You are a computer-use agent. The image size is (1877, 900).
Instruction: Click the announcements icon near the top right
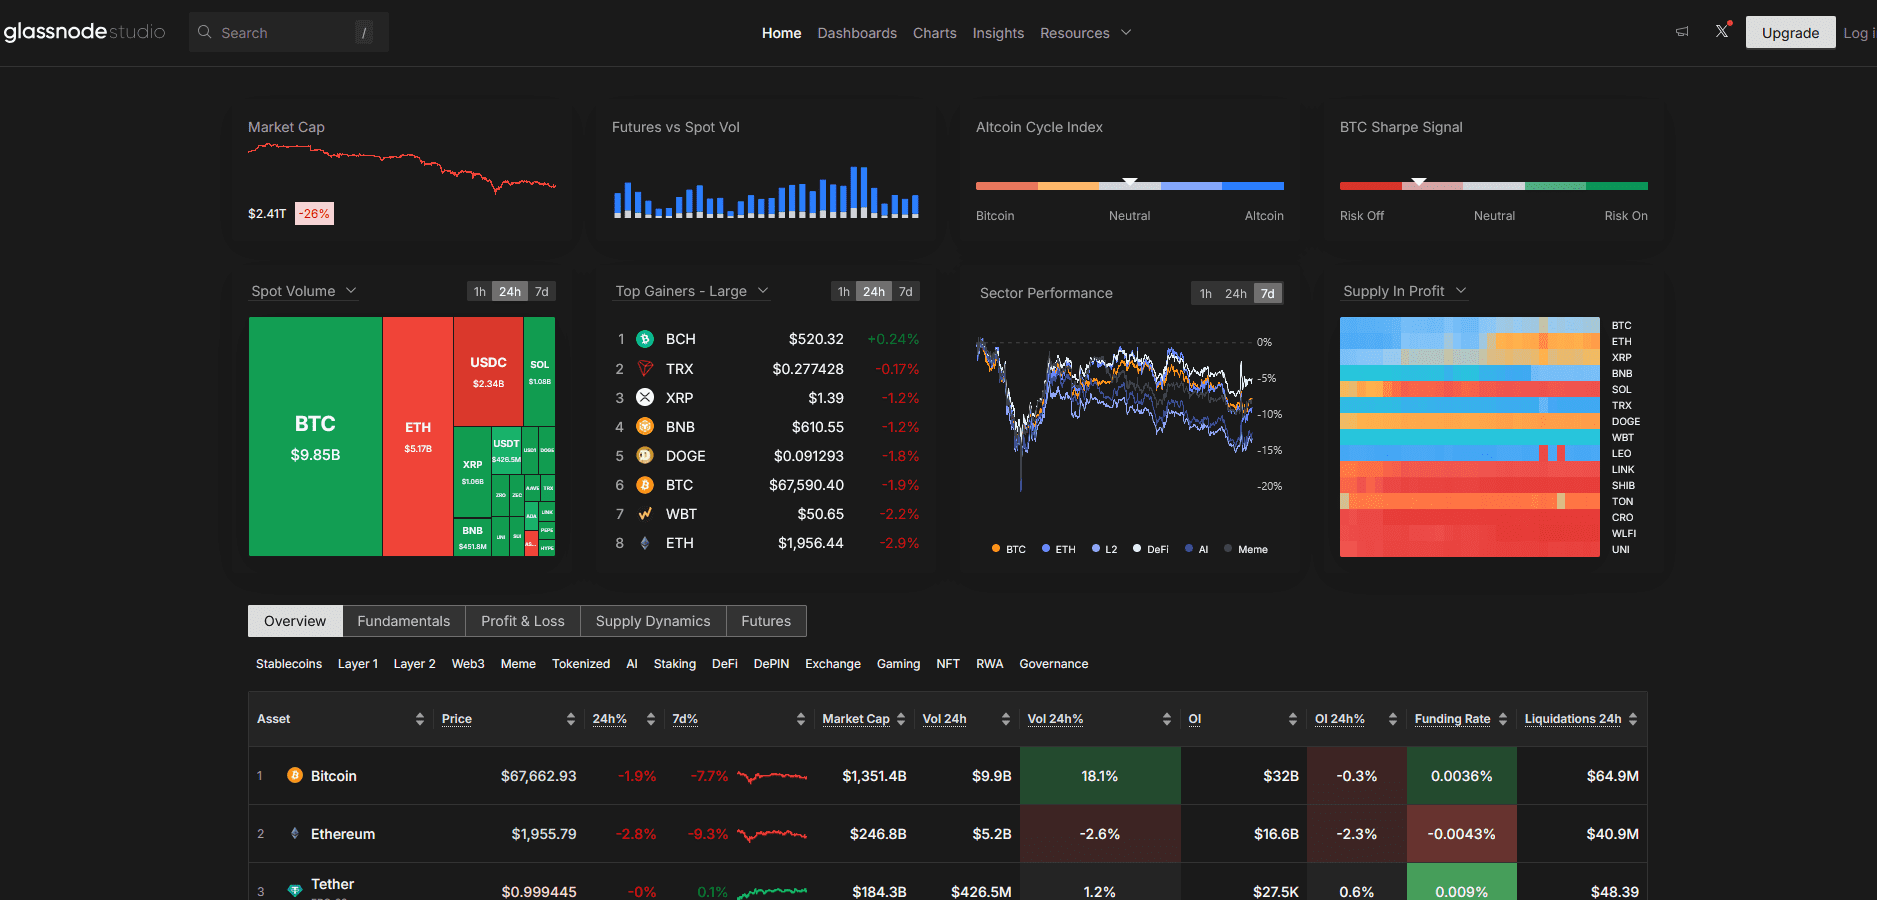pos(1682,31)
